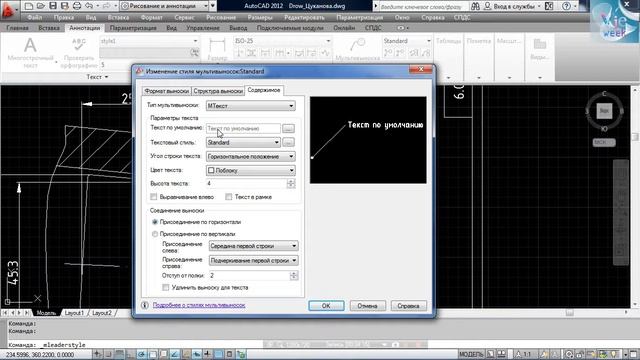Switch to Layout1 tab
This screenshot has width=640, height=360.
(74, 313)
